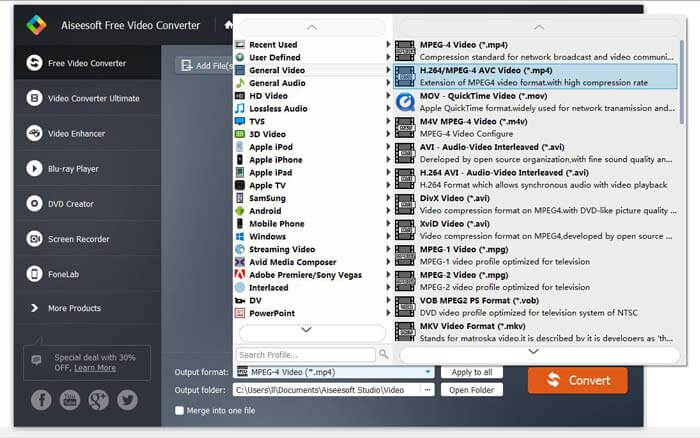The width and height of the screenshot is (700, 438).
Task: Click the Google Plus social icon
Action: coord(99,400)
